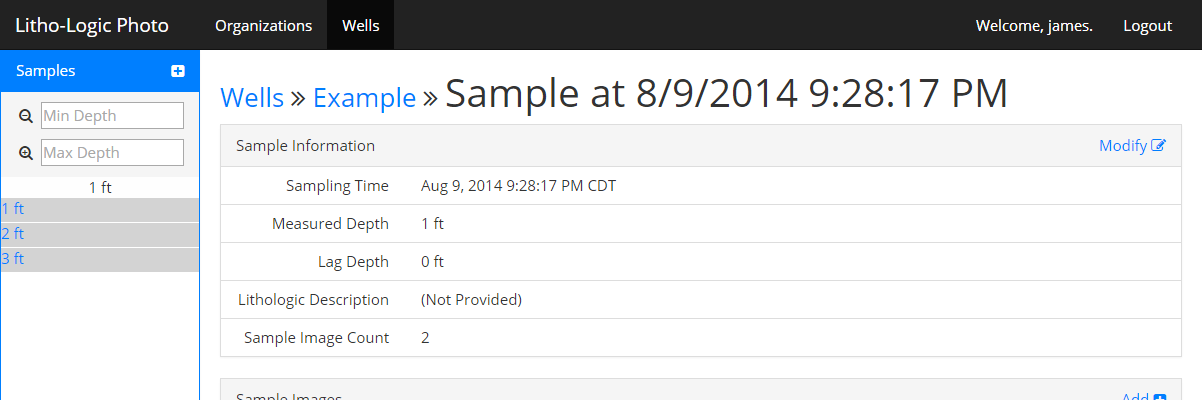Focus the Min Depth input field

coord(112,116)
